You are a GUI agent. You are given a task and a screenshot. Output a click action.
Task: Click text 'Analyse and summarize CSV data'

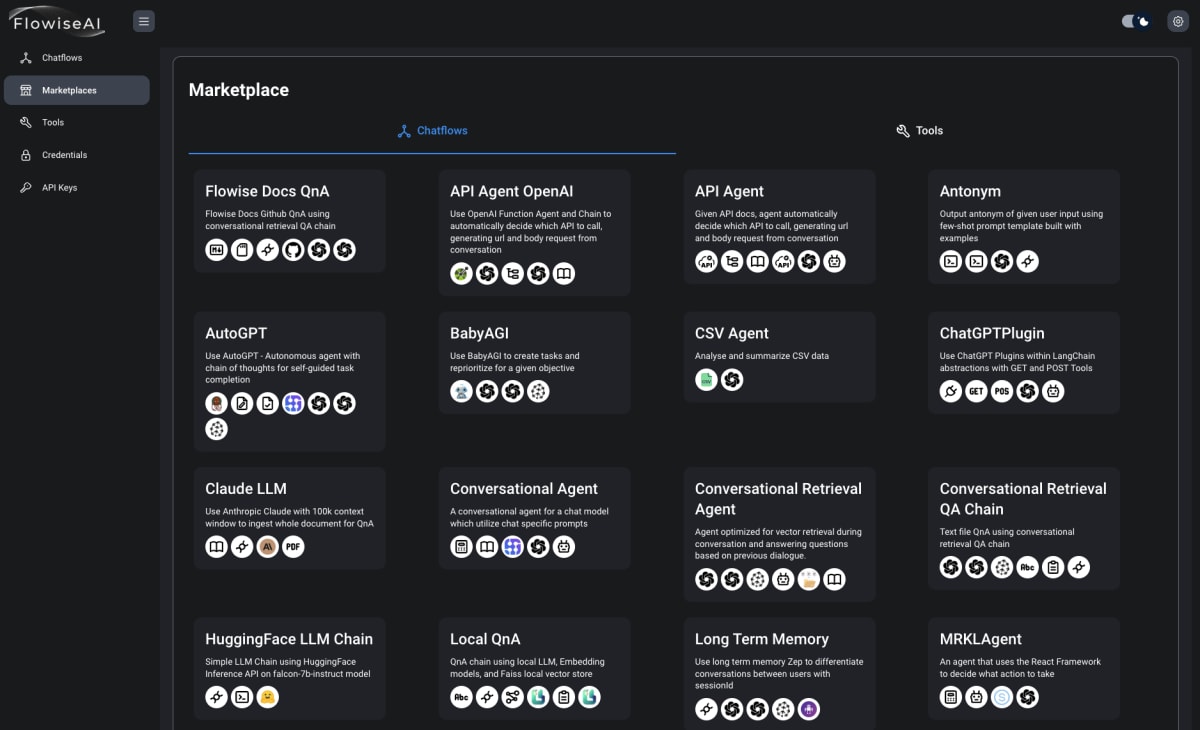pyautogui.click(x=762, y=356)
